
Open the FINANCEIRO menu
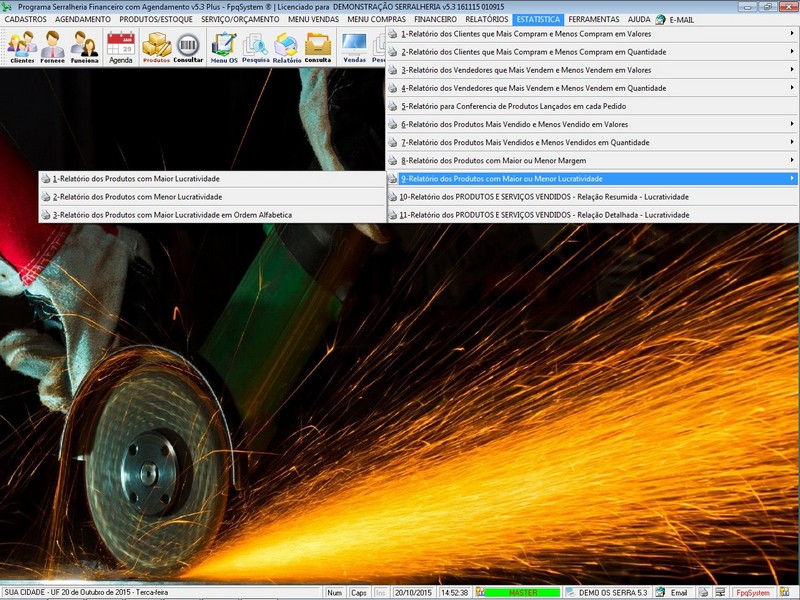(435, 19)
